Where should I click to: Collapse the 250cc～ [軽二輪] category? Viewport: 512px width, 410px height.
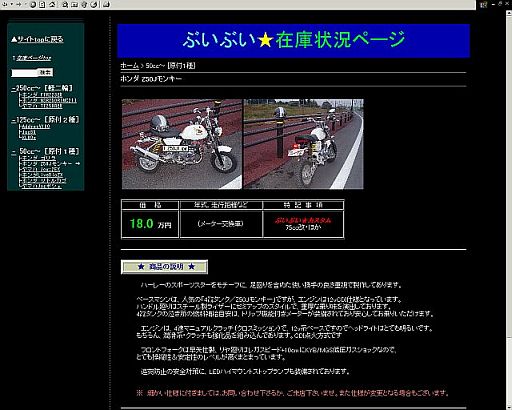[x=13, y=89]
